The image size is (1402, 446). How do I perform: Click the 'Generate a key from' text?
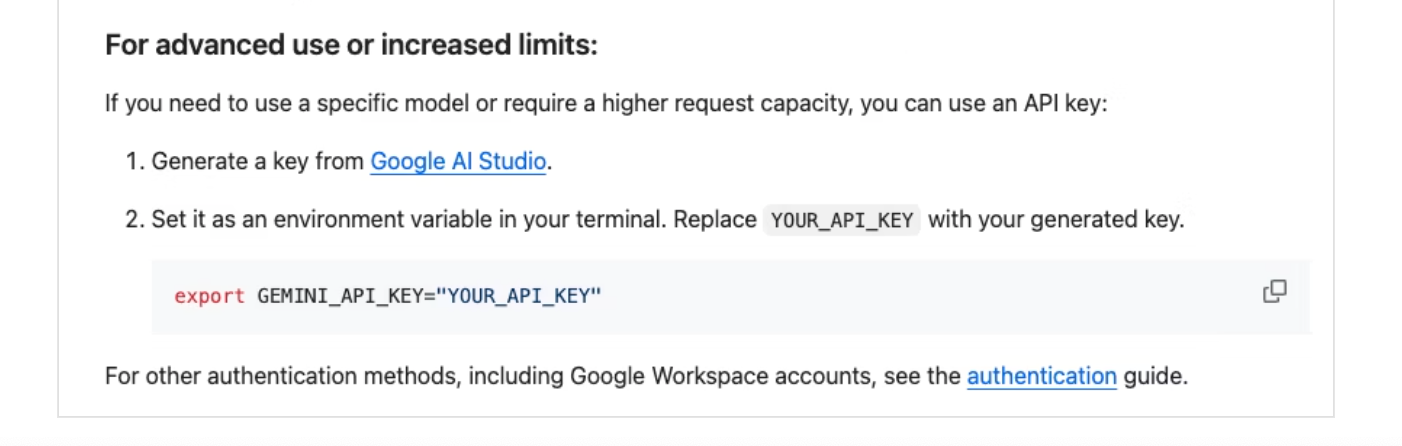pyautogui.click(x=257, y=161)
